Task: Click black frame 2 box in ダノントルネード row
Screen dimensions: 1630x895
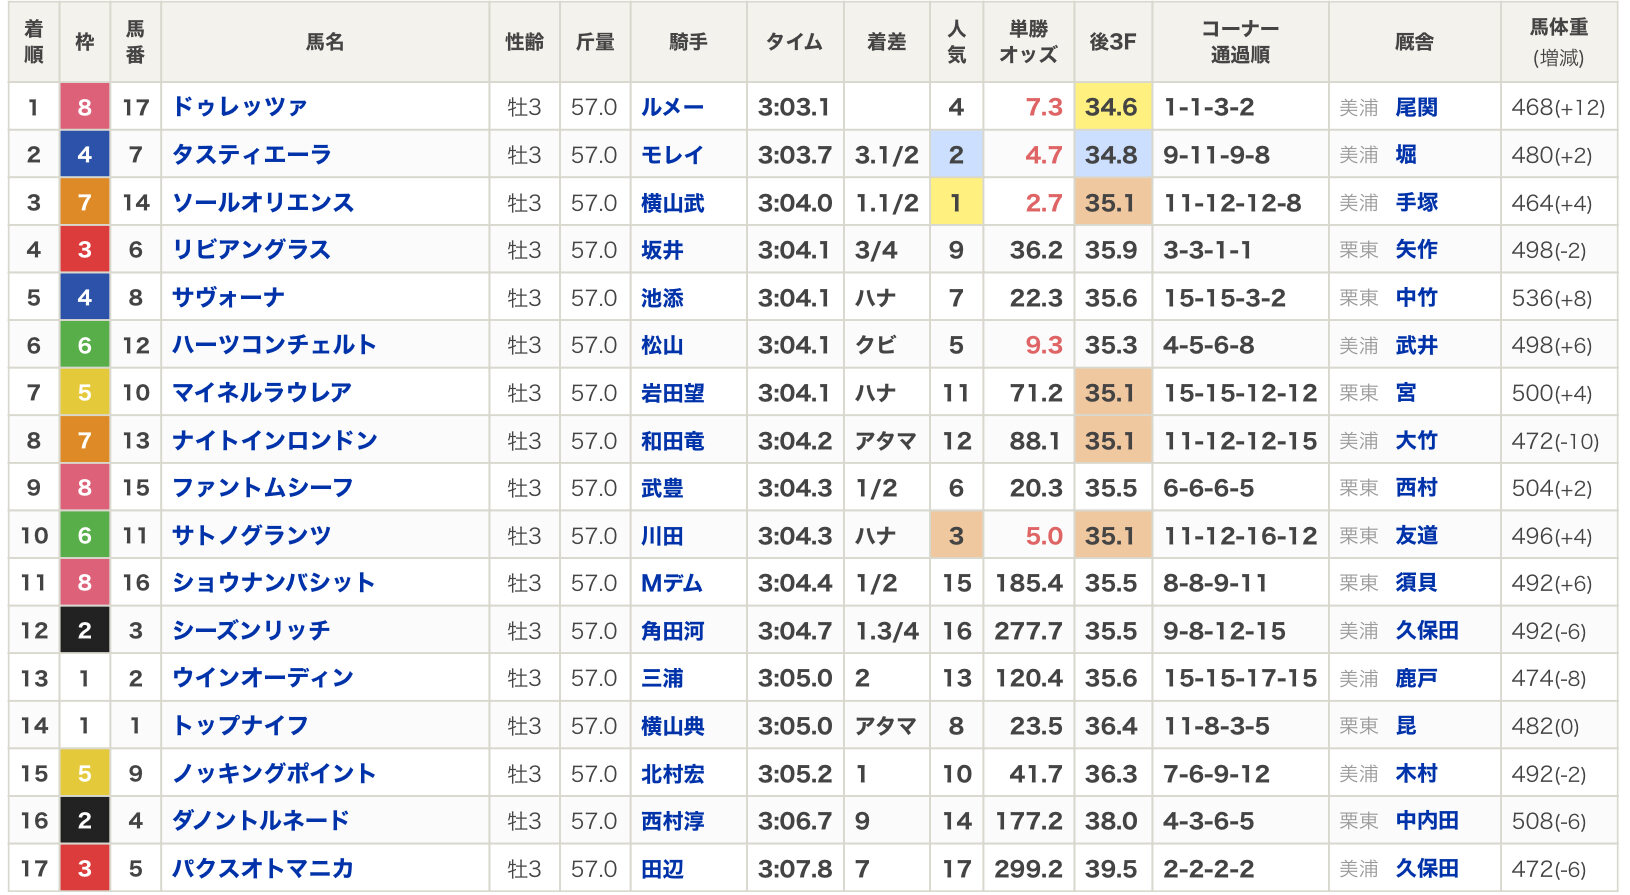Action: [85, 821]
